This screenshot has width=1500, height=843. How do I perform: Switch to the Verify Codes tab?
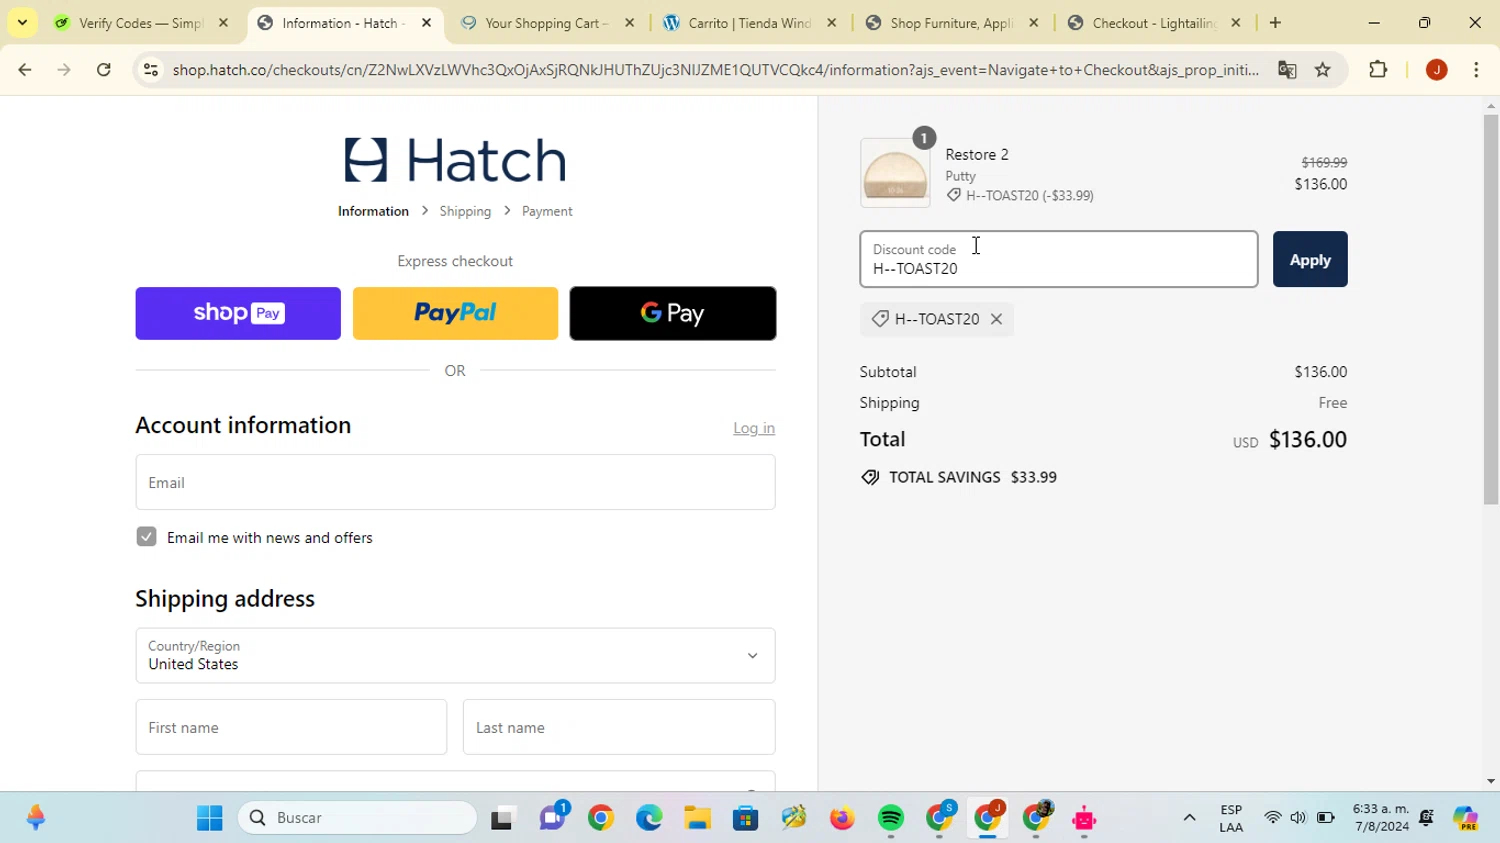[x=140, y=23]
